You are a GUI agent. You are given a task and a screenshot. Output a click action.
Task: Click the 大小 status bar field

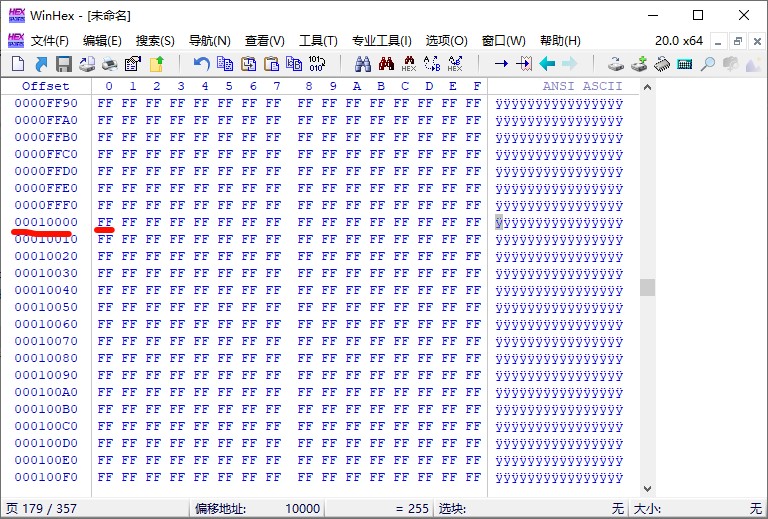point(698,509)
